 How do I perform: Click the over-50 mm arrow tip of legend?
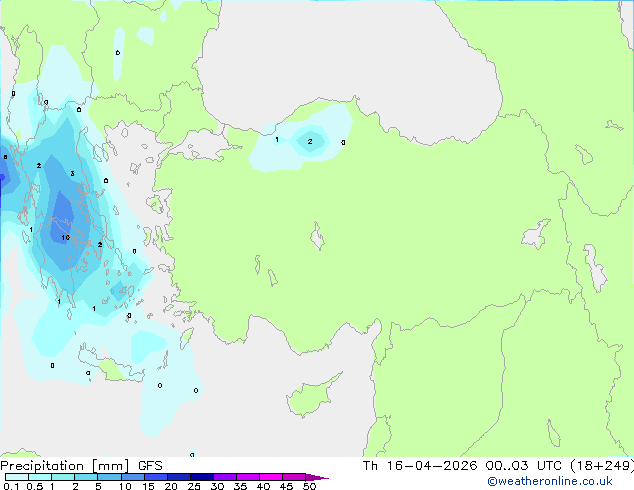point(317,477)
